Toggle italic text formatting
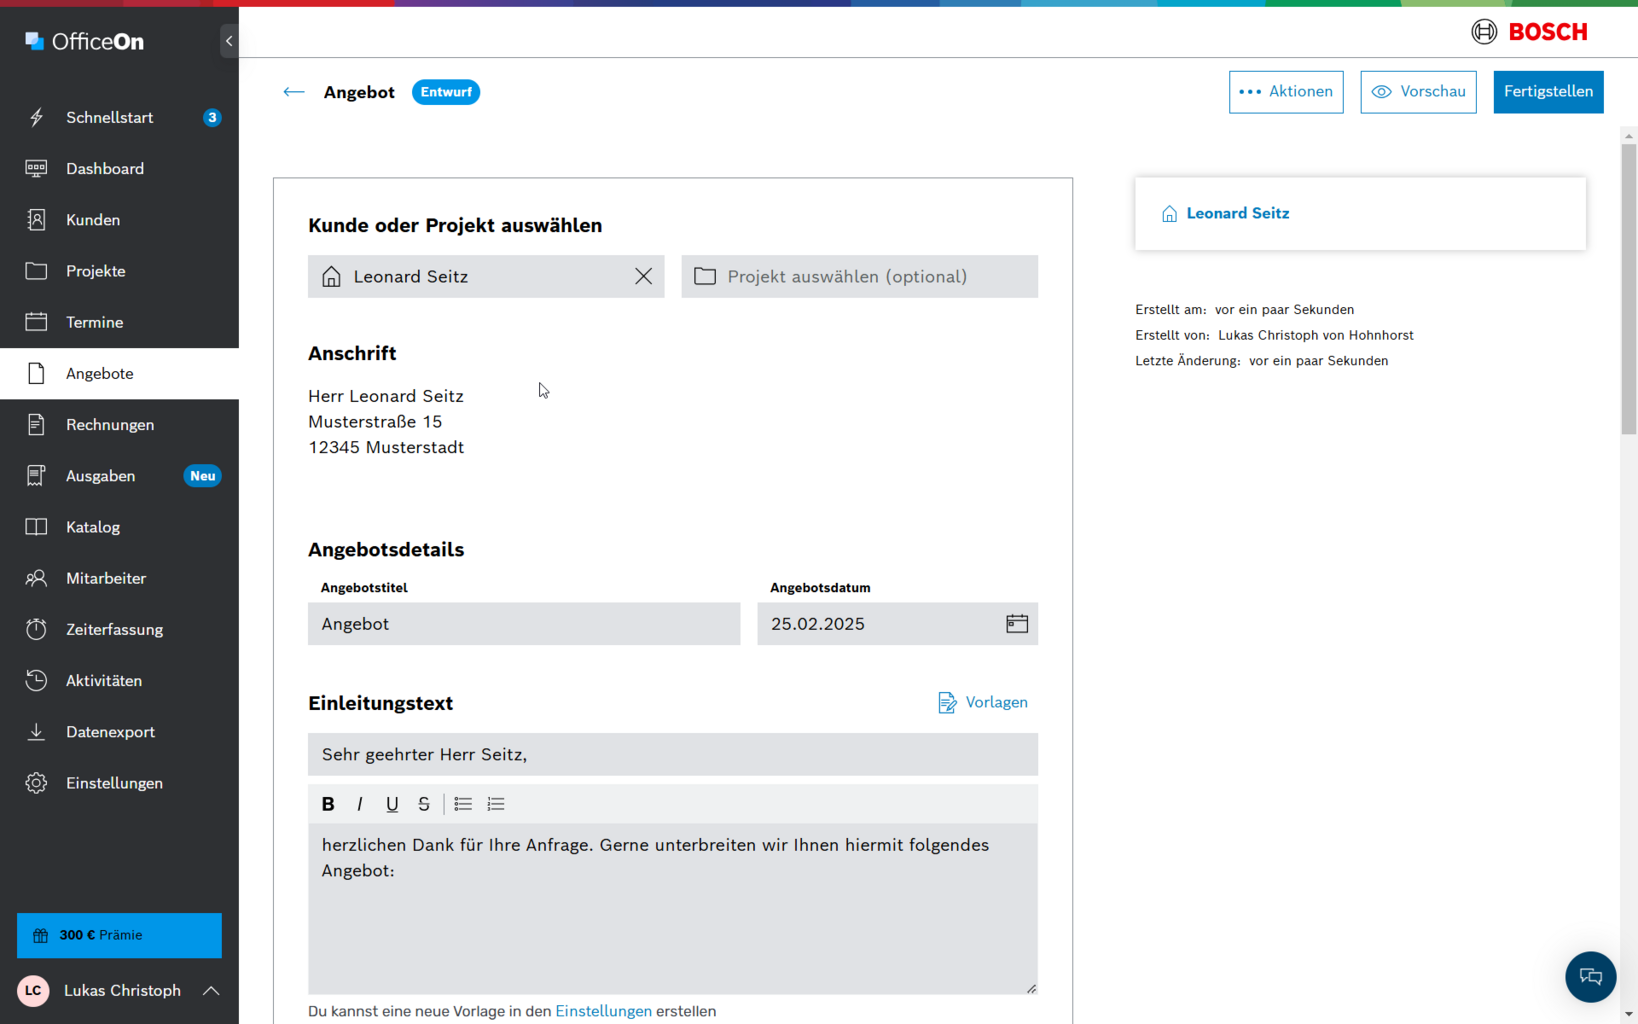The width and height of the screenshot is (1638, 1024). tap(360, 804)
